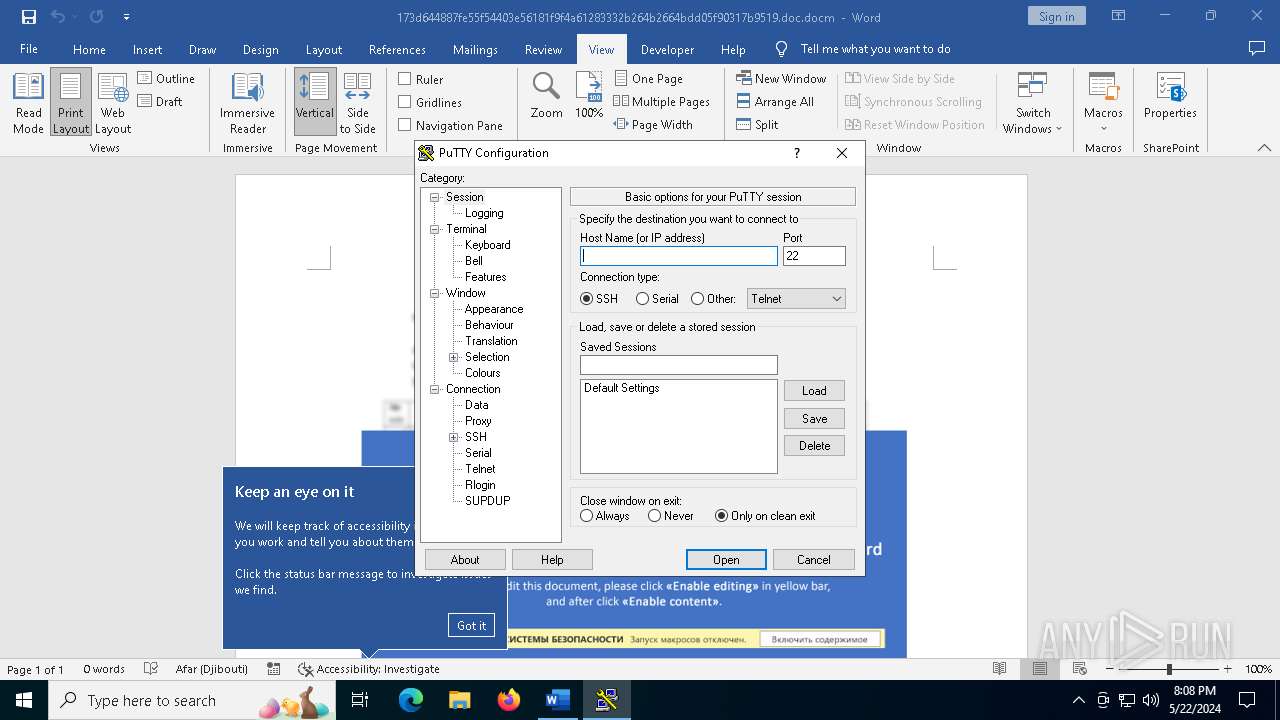Image resolution: width=1280 pixels, height=720 pixels.
Task: Click the About button in PuTTY
Action: [x=465, y=560]
